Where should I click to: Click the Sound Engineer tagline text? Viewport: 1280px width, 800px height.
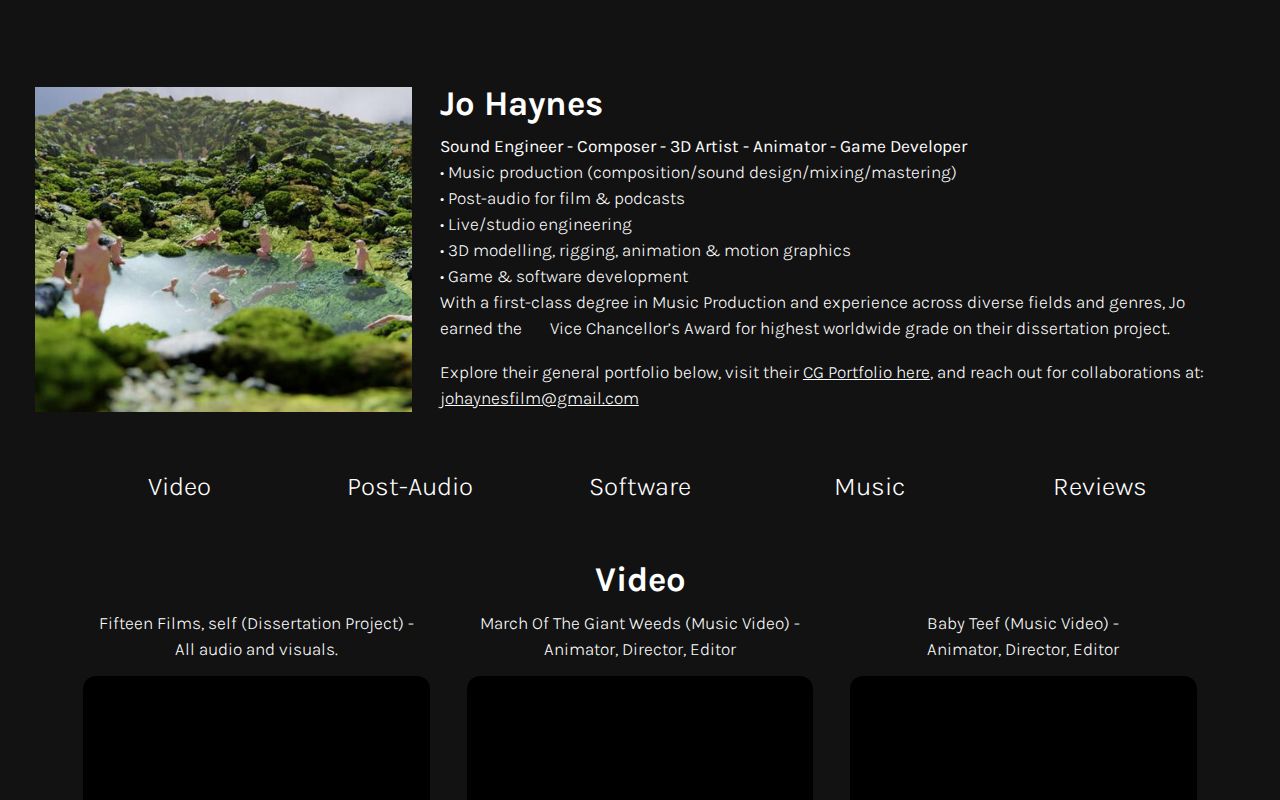[x=703, y=146]
